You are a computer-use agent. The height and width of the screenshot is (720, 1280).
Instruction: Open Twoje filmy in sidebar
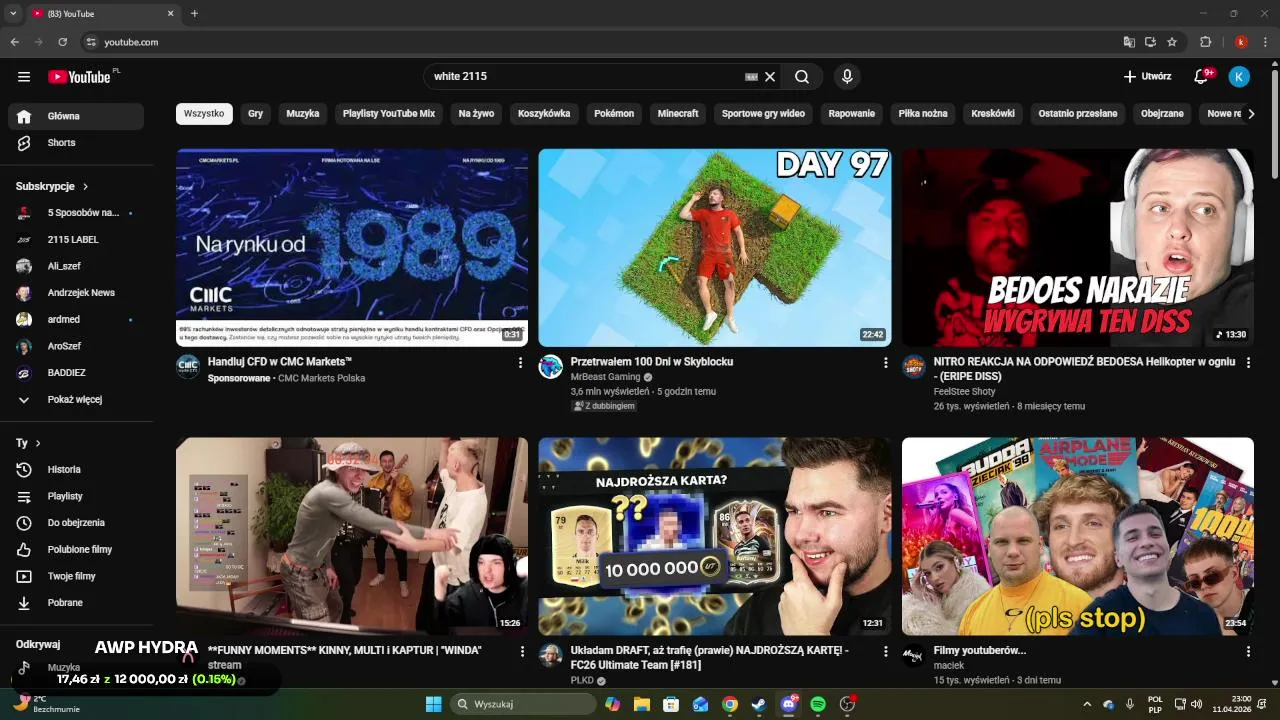[x=76, y=577]
